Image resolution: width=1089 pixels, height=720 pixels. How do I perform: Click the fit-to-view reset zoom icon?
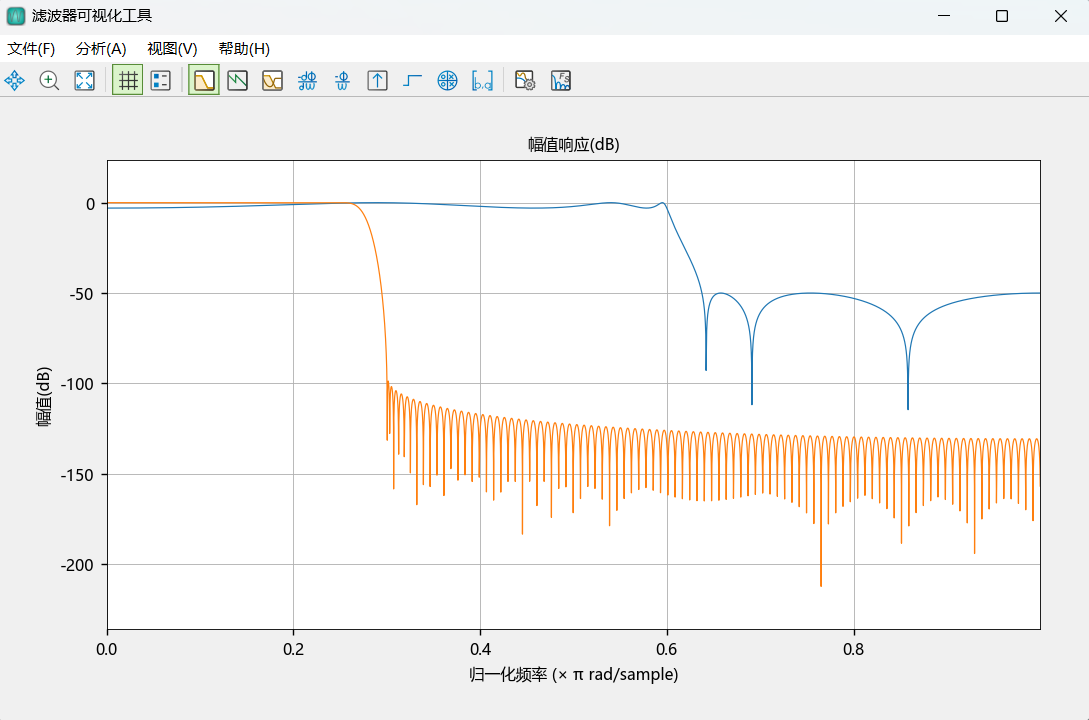tap(85, 81)
